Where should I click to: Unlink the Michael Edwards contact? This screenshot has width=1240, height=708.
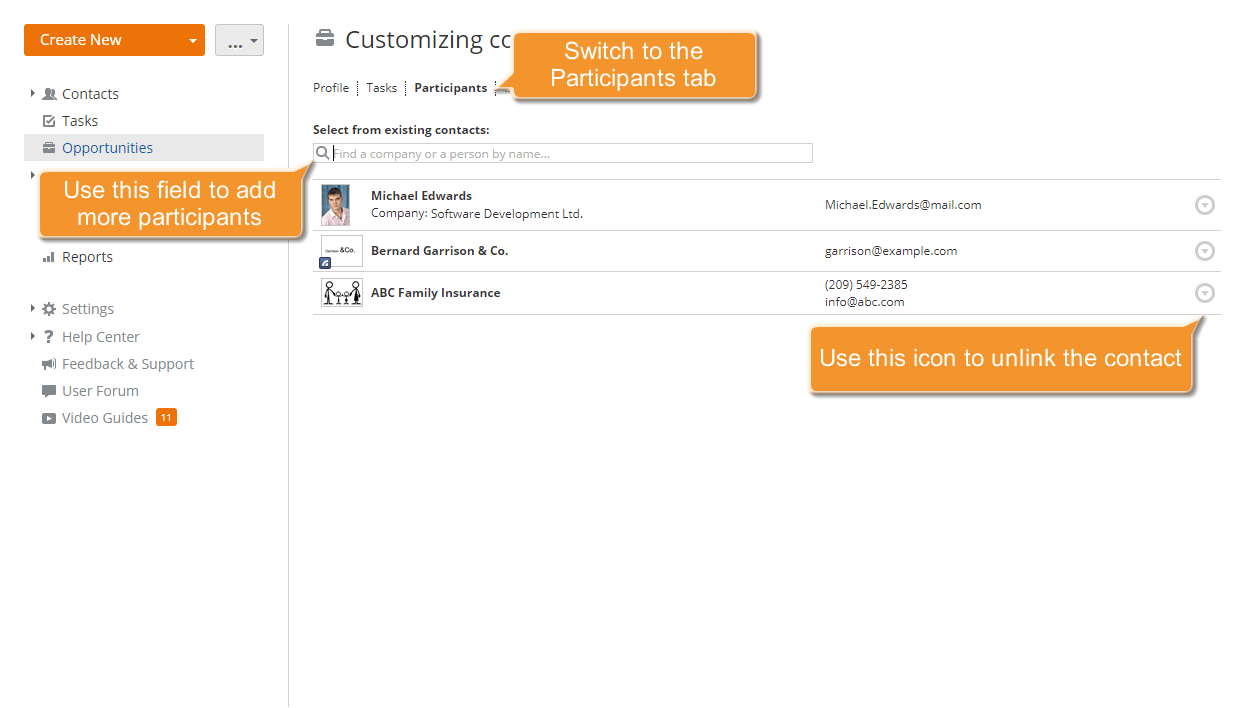(x=1205, y=204)
